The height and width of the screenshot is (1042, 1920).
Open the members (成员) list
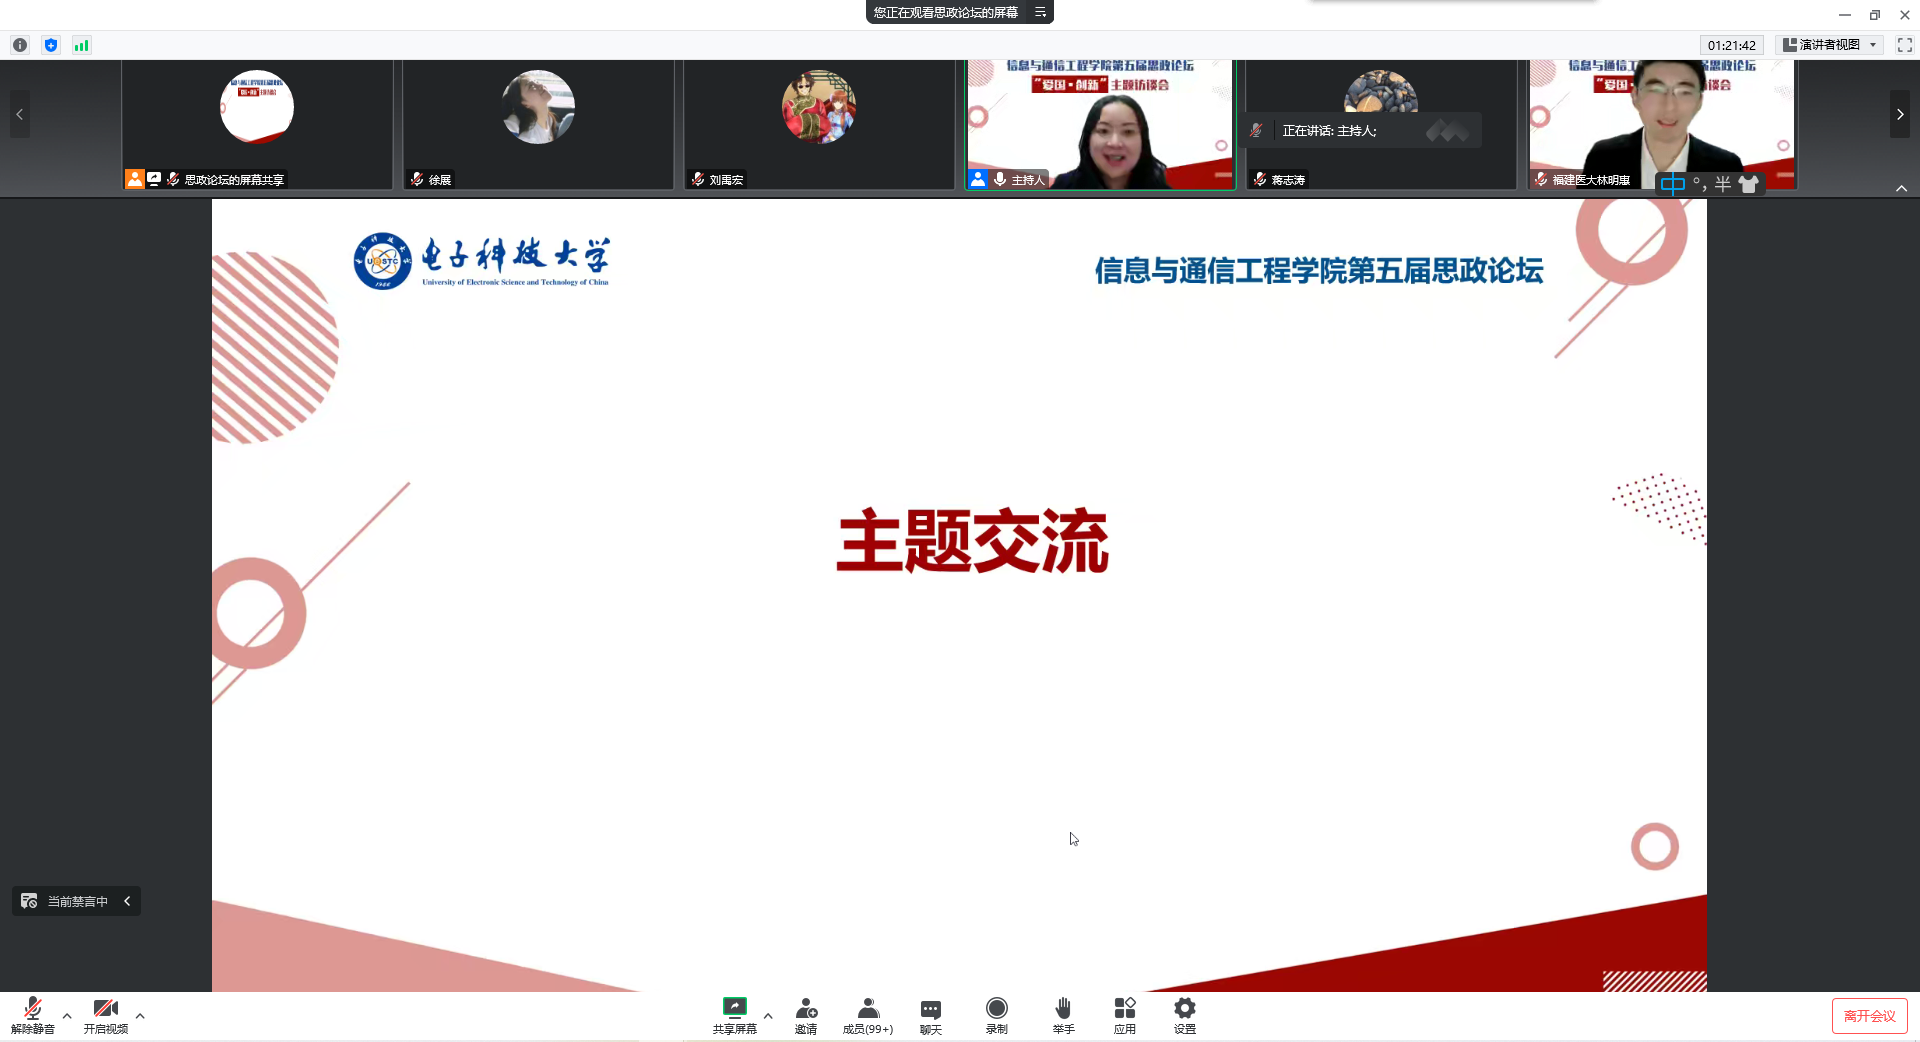(x=868, y=1014)
